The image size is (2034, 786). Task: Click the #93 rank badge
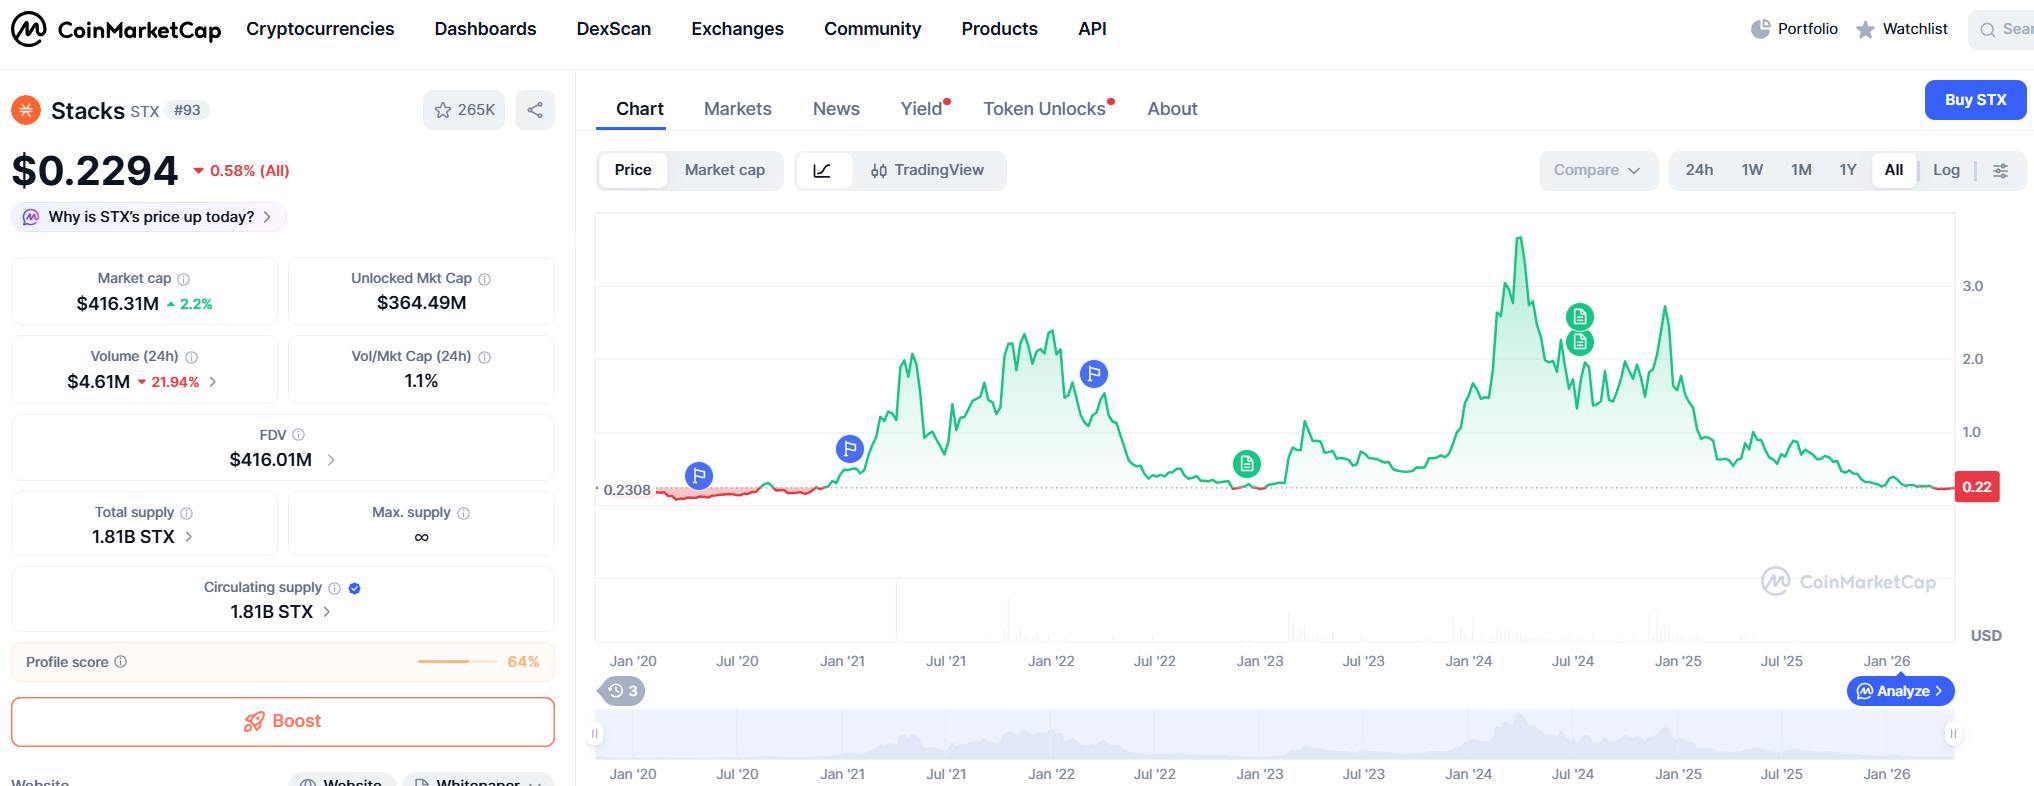pyautogui.click(x=187, y=110)
